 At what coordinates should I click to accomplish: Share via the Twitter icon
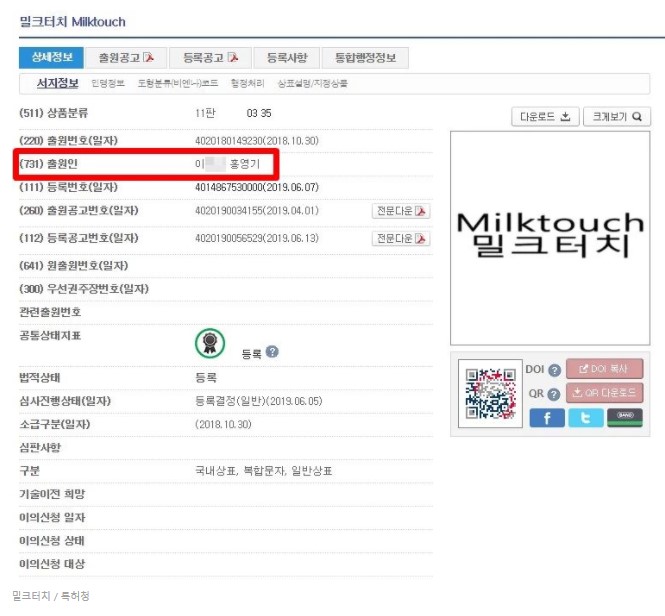click(586, 418)
